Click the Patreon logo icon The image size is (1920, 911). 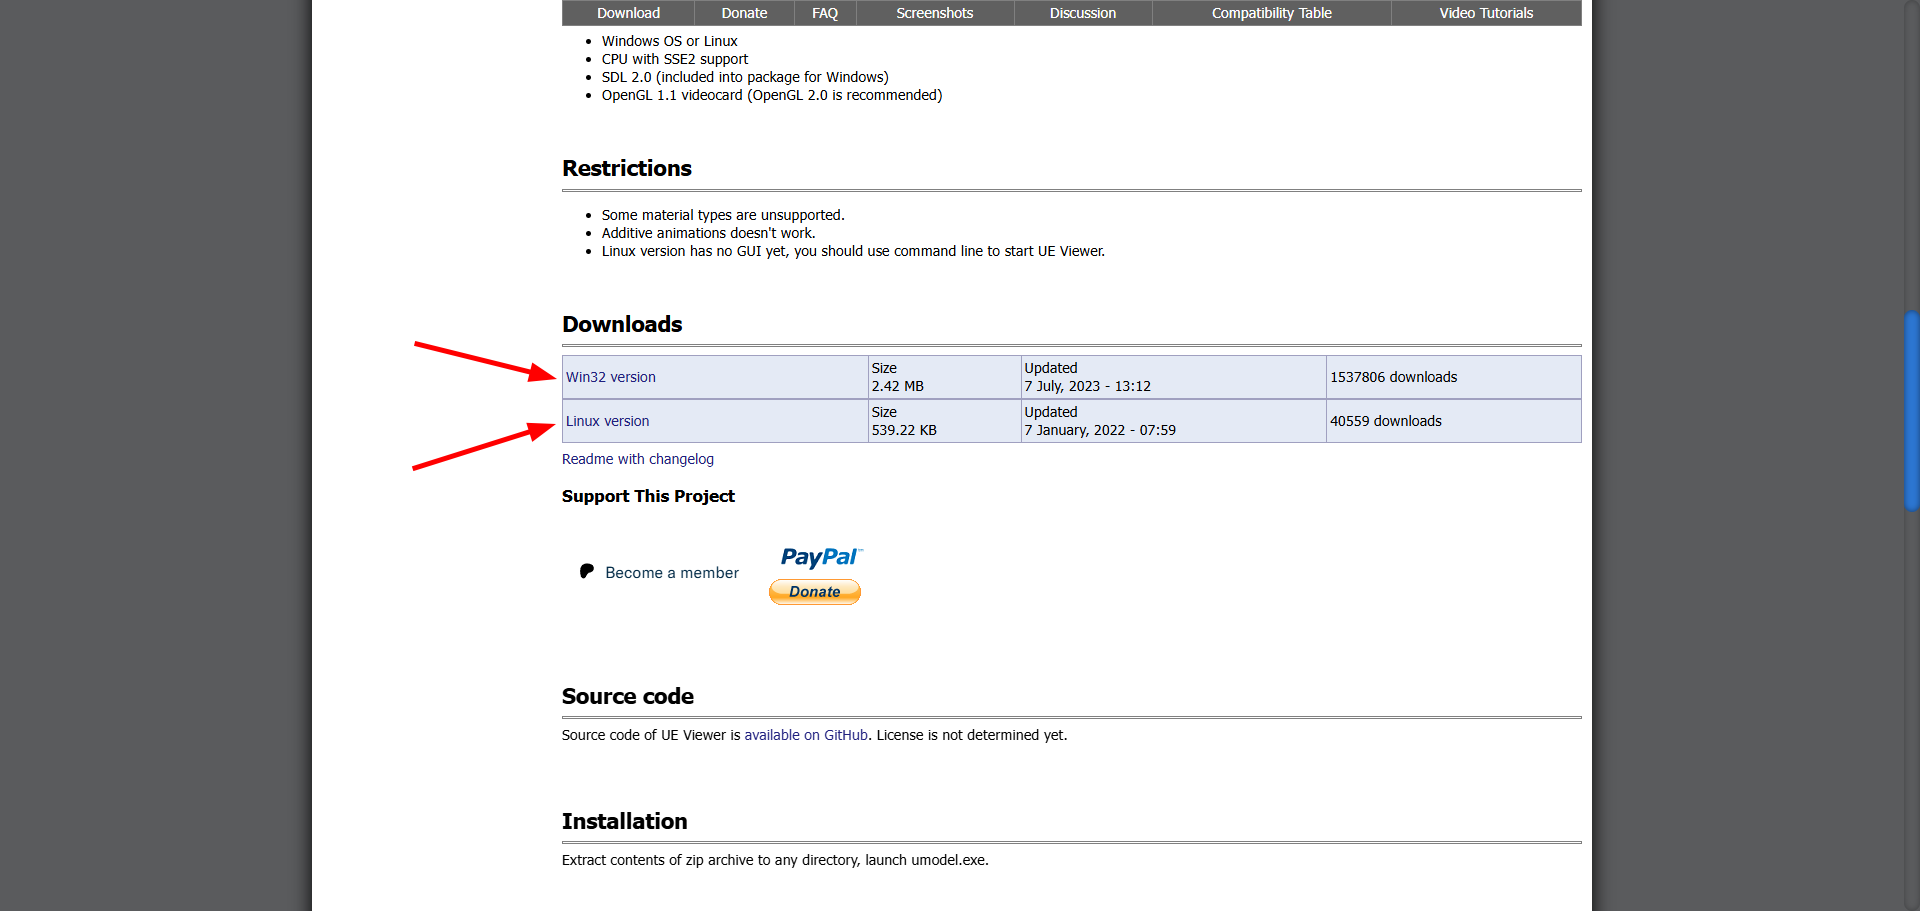[x=587, y=571]
